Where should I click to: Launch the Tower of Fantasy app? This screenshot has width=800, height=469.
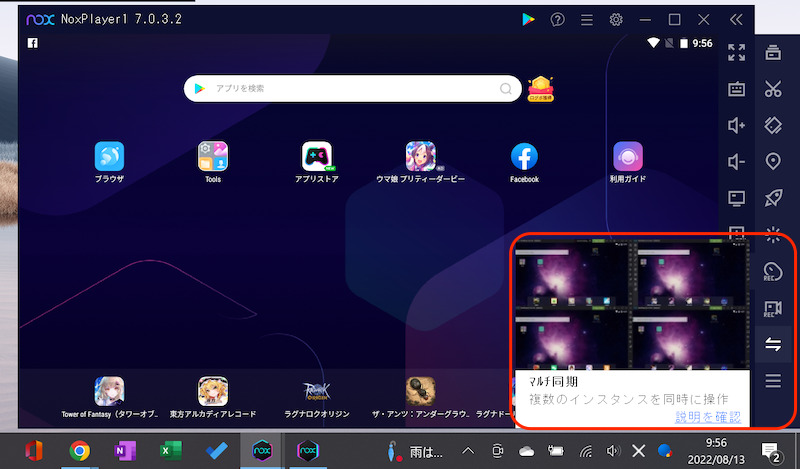click(109, 391)
